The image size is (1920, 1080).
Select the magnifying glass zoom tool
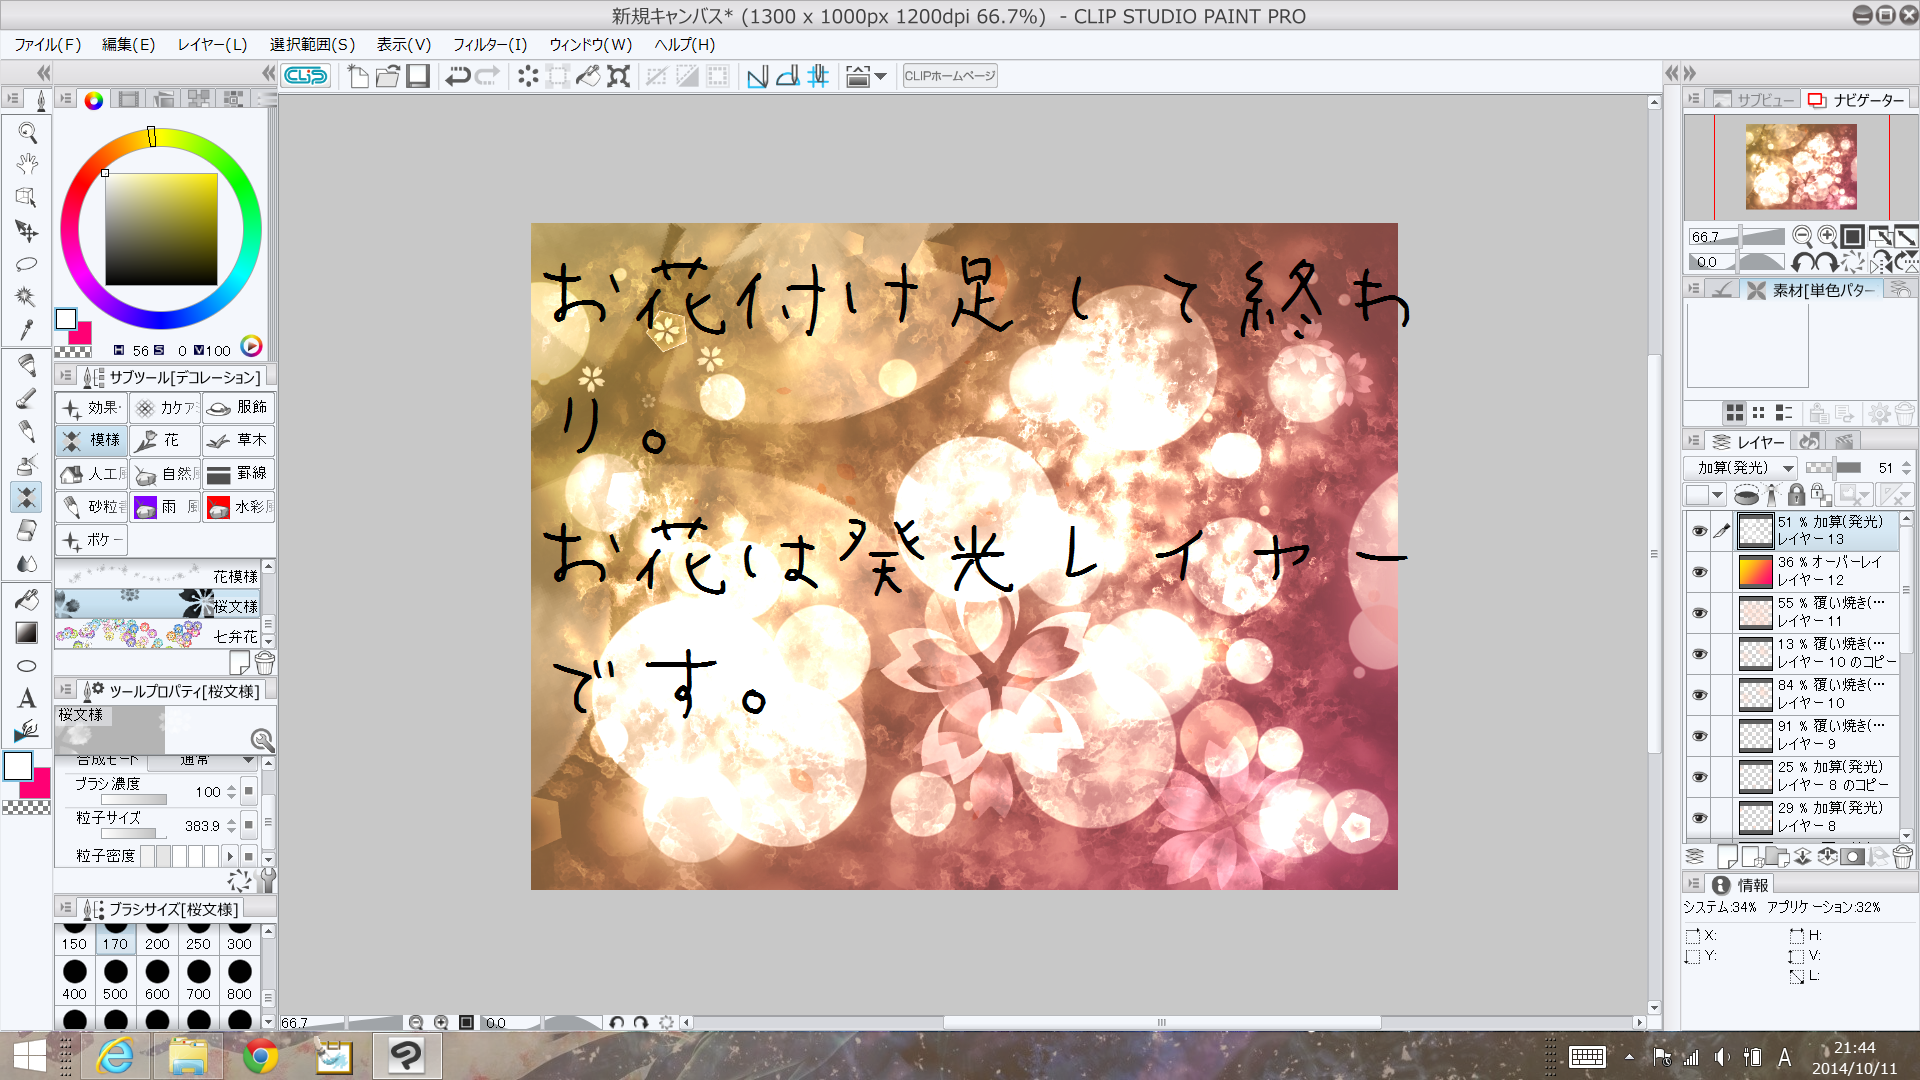(27, 132)
